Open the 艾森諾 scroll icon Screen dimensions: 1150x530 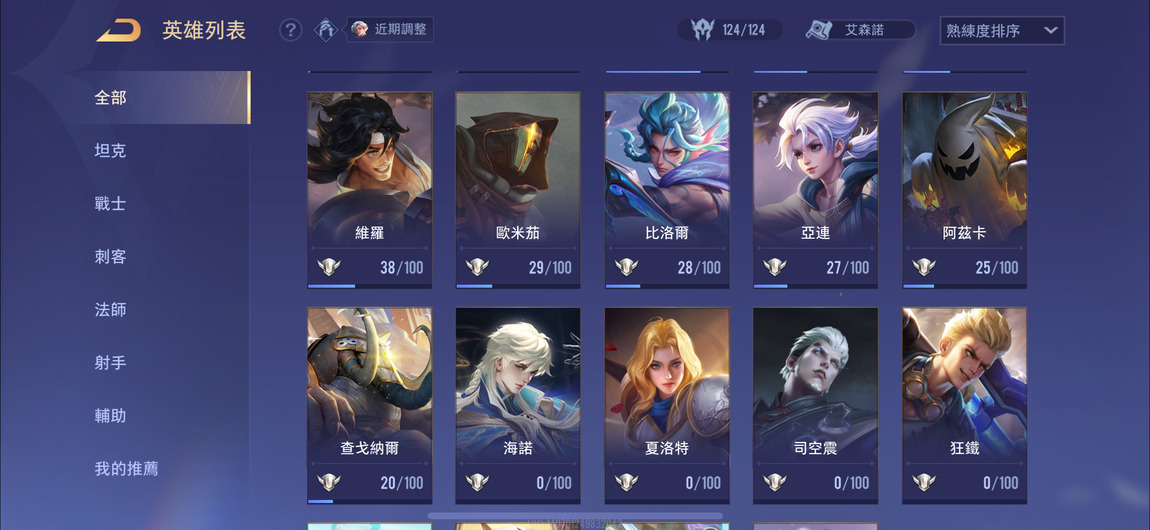[x=818, y=30]
